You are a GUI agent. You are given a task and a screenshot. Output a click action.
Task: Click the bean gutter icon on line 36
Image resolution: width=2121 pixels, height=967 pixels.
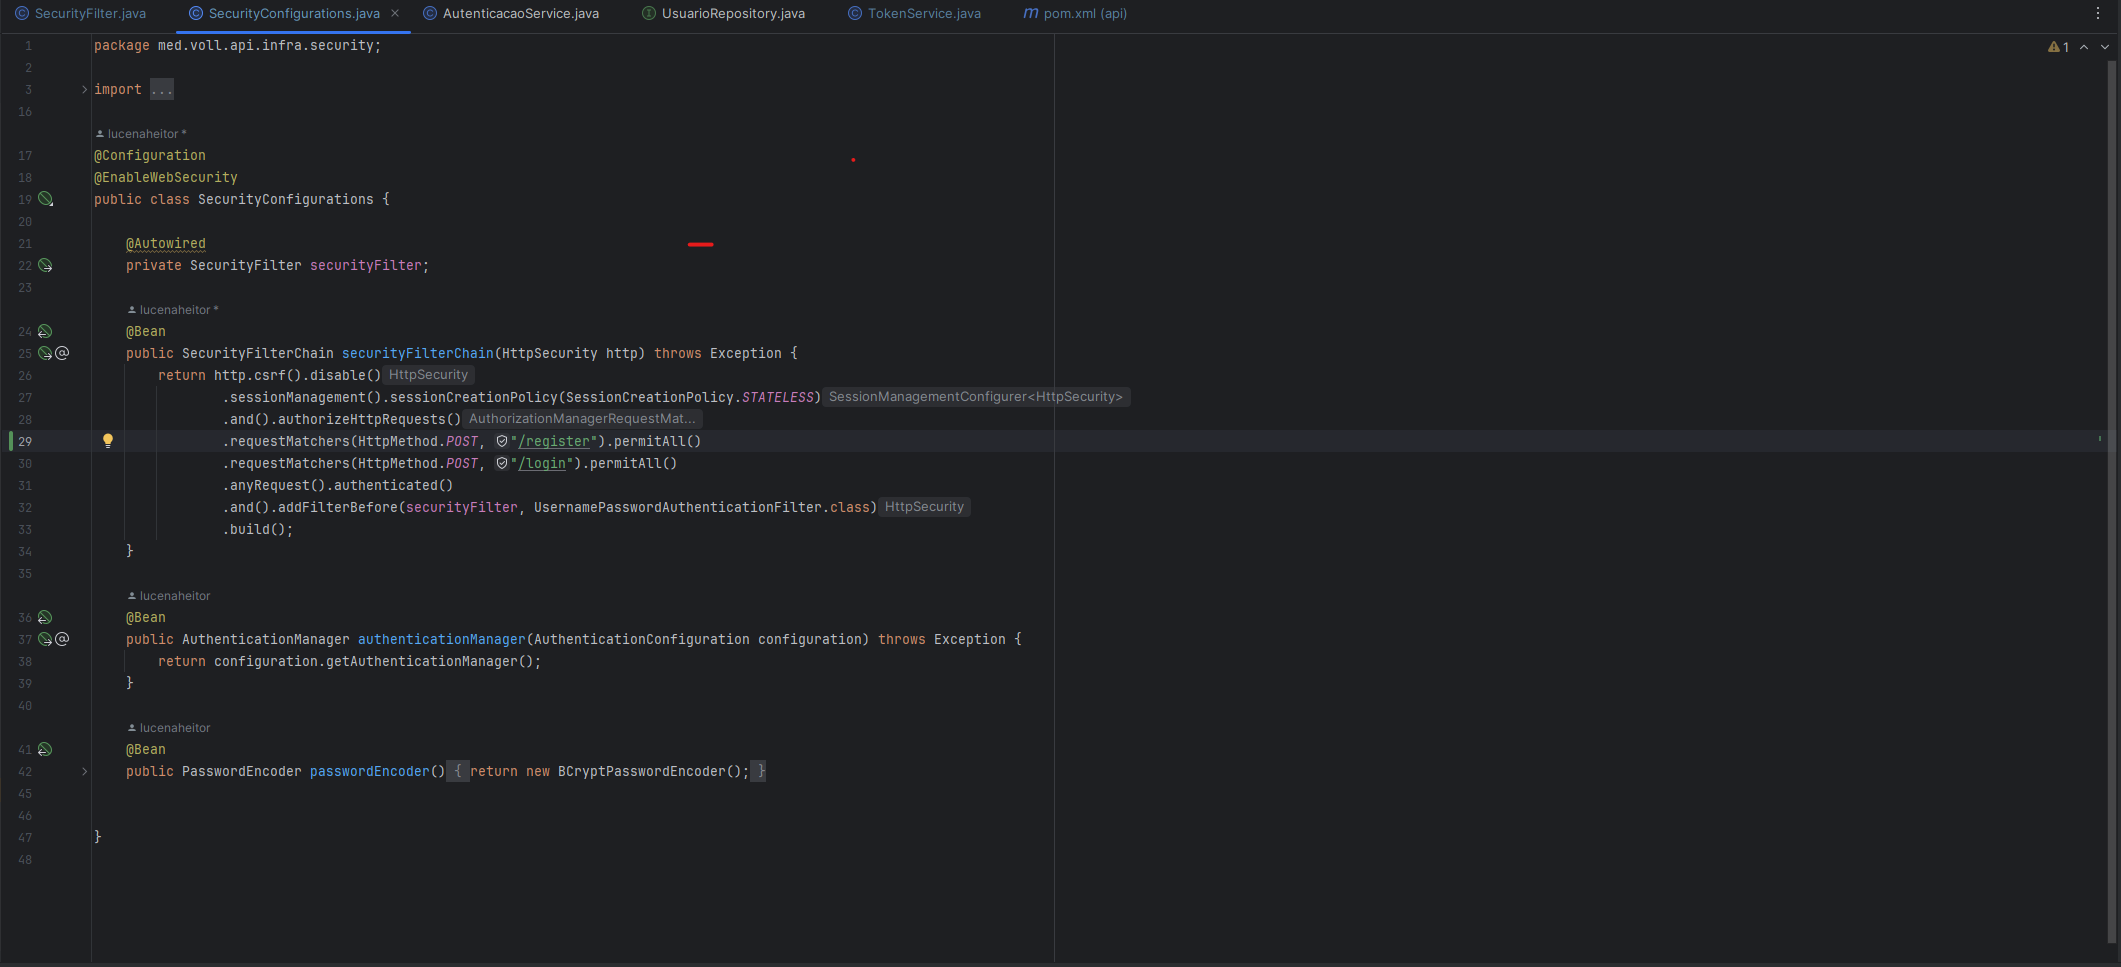point(45,618)
